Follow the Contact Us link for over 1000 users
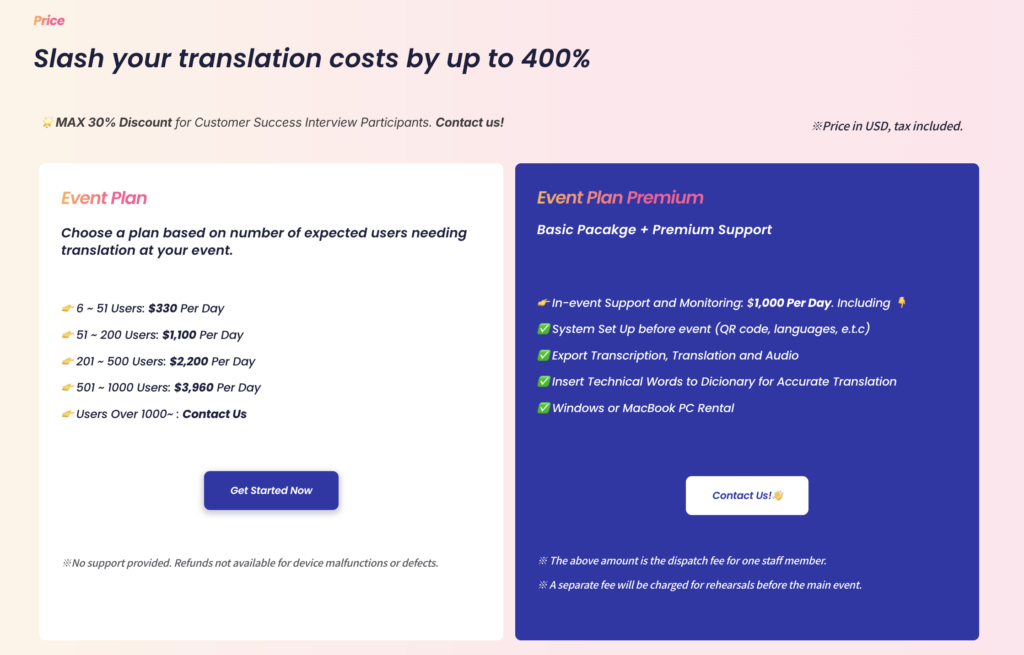 click(x=214, y=414)
